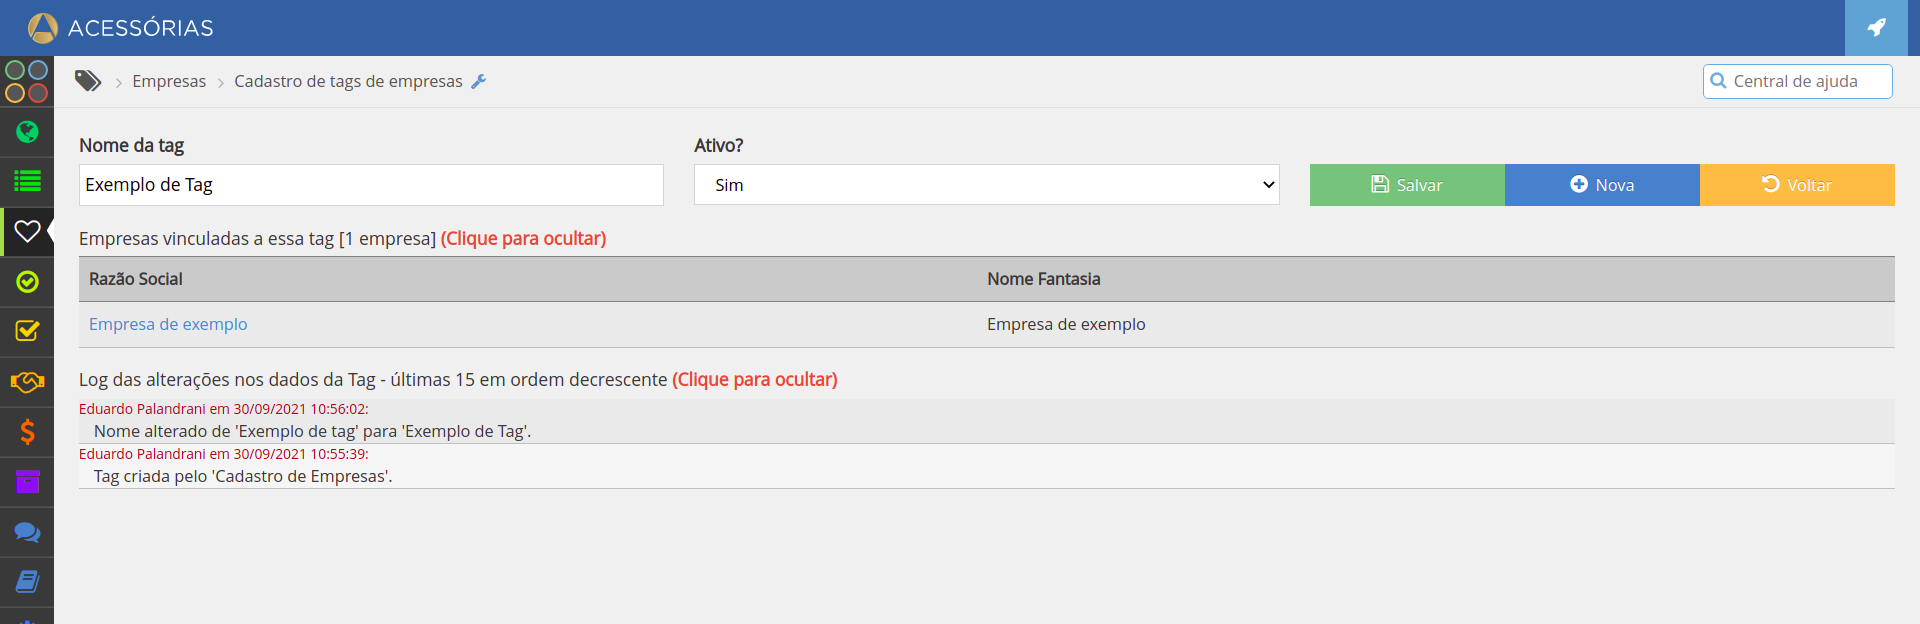Click the rocket icon in top bar
Viewport: 1920px width, 624px height.
1877,28
